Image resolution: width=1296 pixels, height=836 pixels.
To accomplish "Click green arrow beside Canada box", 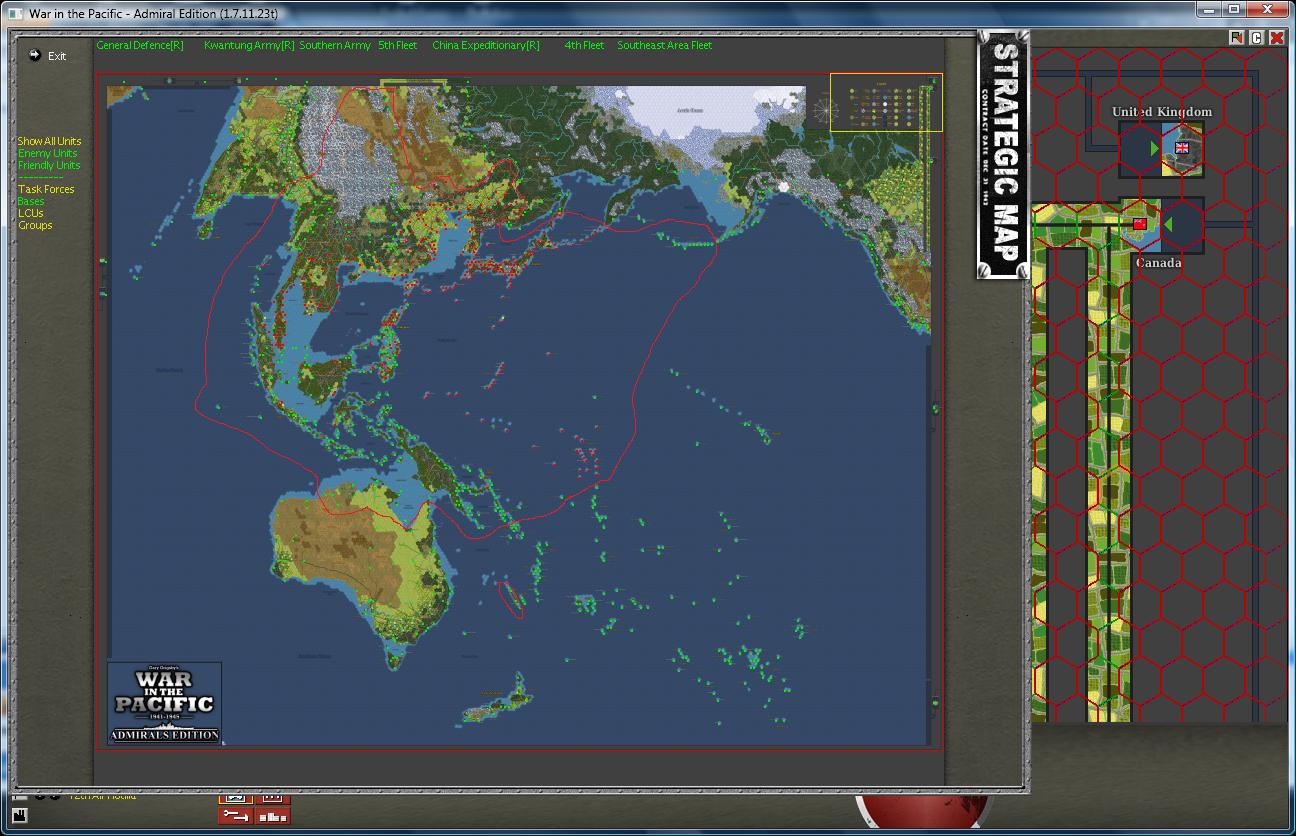I will (x=1167, y=224).
